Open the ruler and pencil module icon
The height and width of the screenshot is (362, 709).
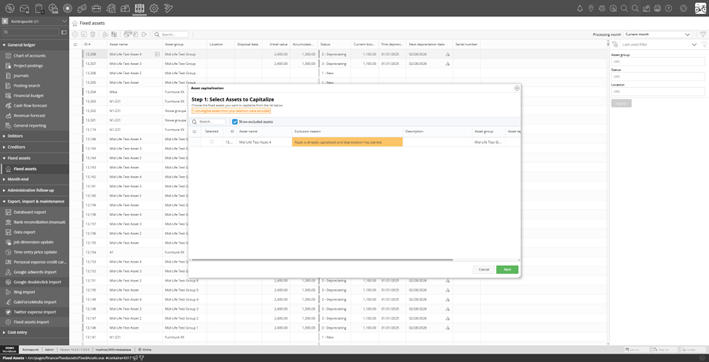[x=168, y=8]
